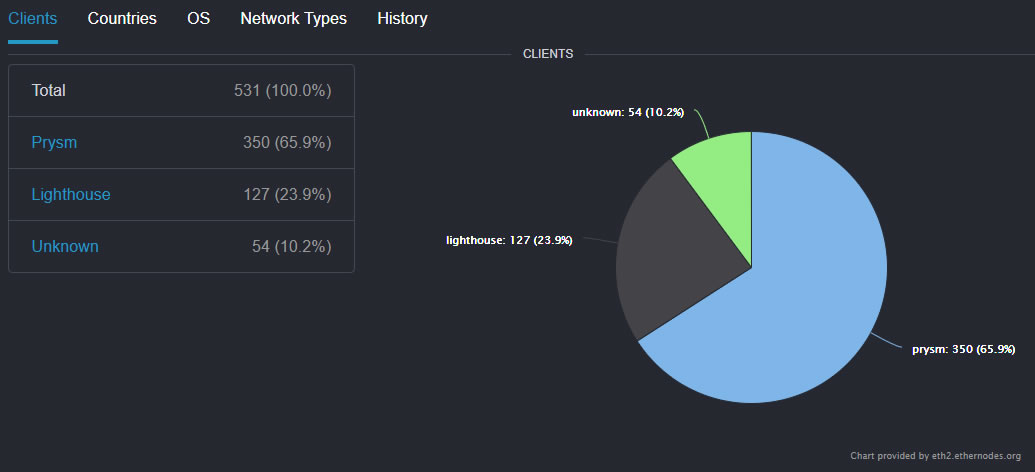
Task: Click the 127 (23.9%) Lighthouse count
Action: click(287, 195)
